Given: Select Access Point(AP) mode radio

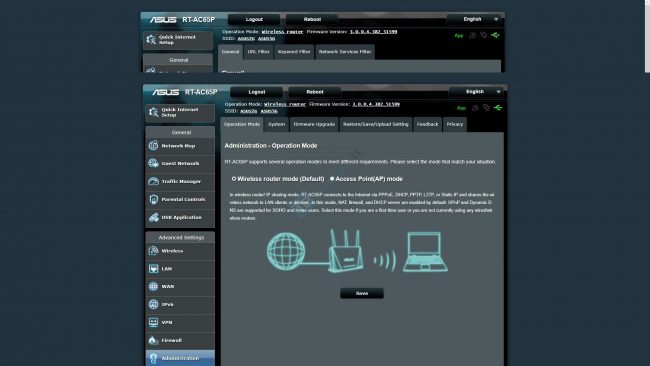Looking at the screenshot, I should pos(332,179).
